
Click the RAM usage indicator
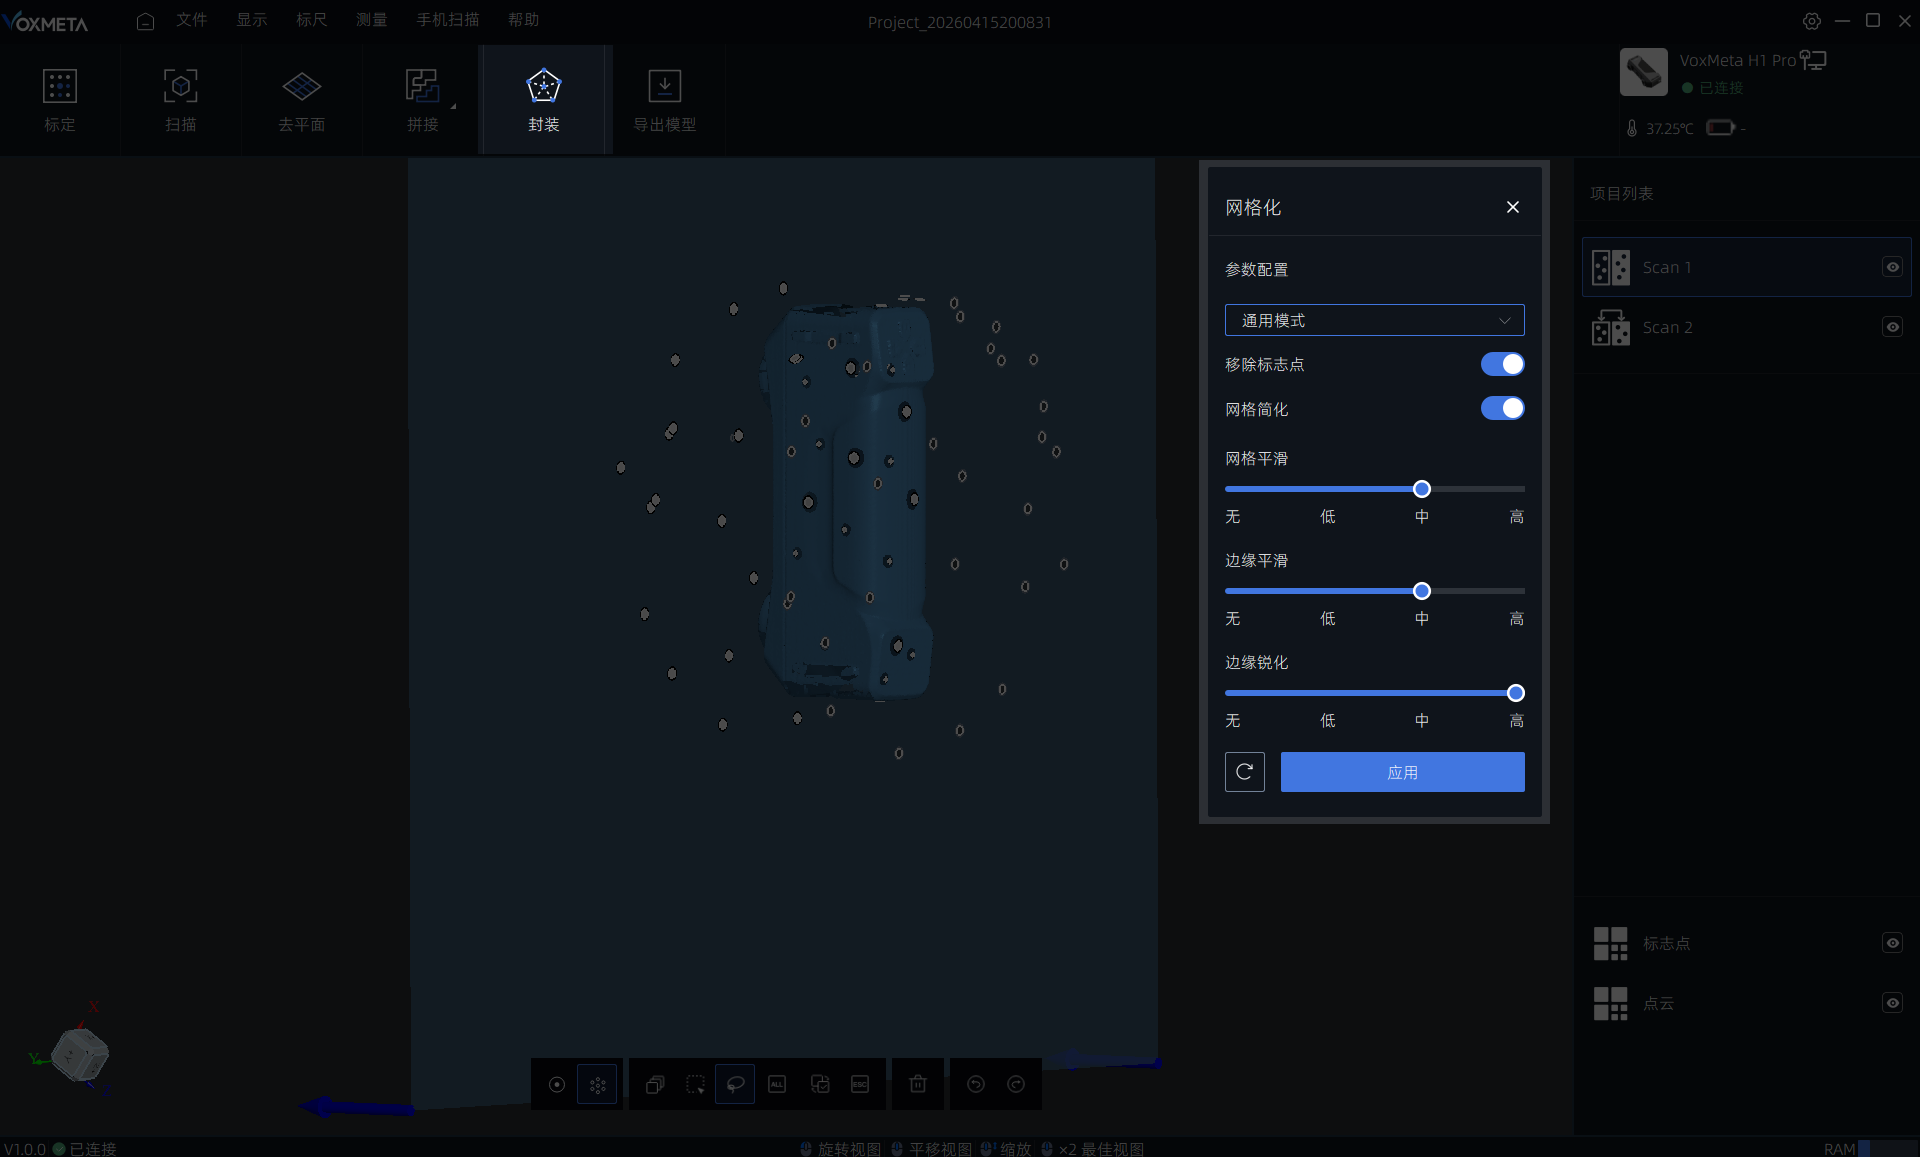coord(1870,1149)
